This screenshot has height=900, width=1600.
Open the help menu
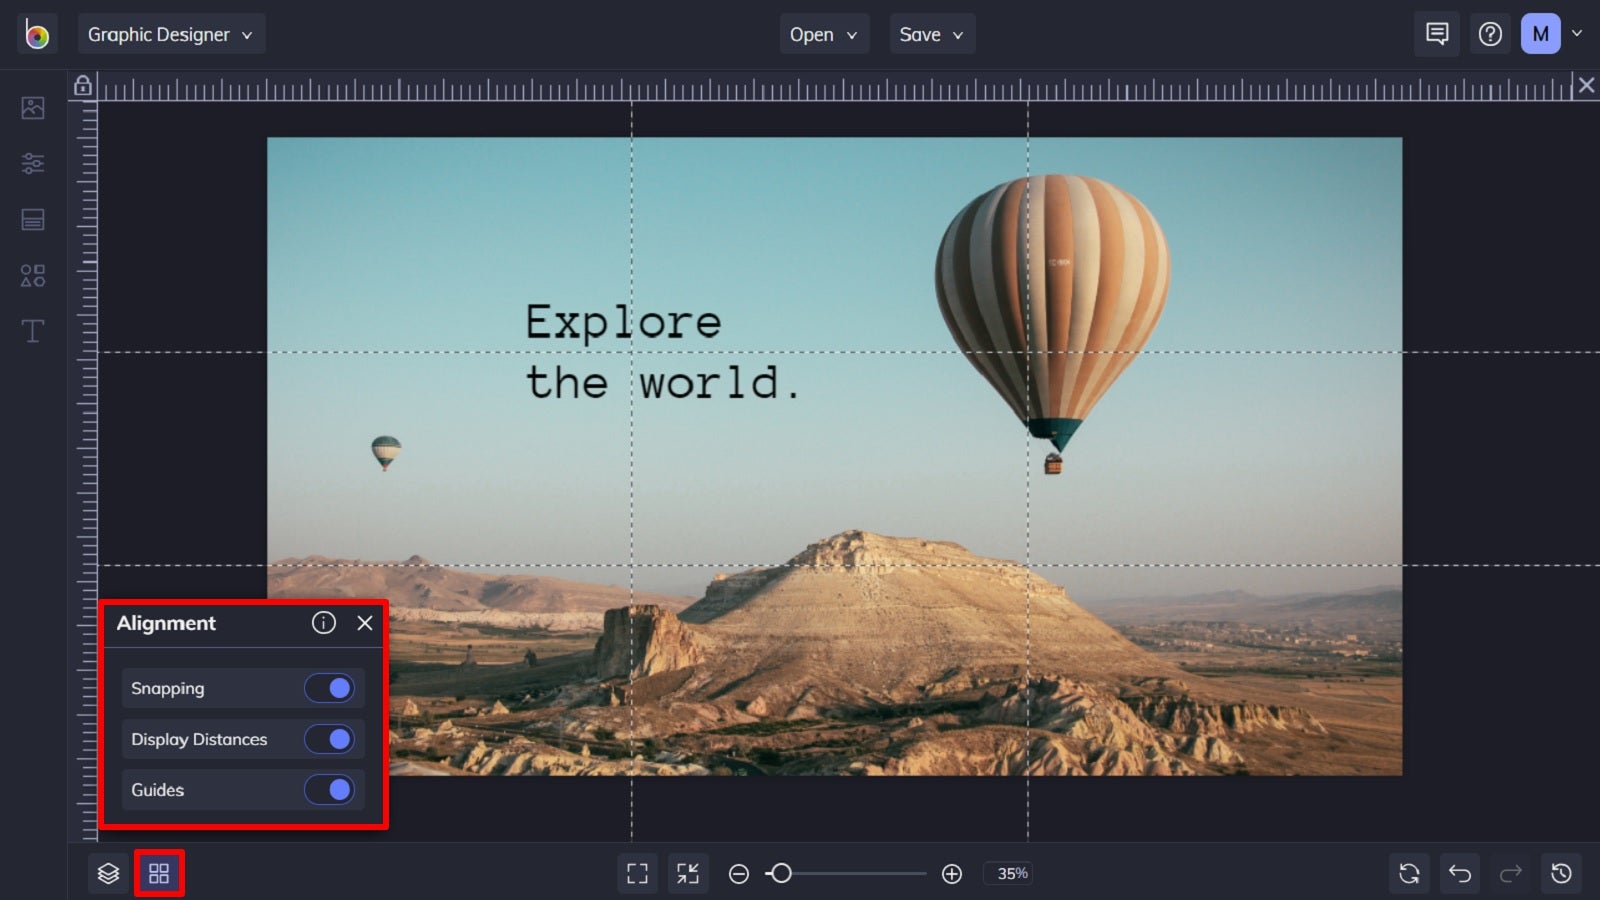click(1490, 33)
